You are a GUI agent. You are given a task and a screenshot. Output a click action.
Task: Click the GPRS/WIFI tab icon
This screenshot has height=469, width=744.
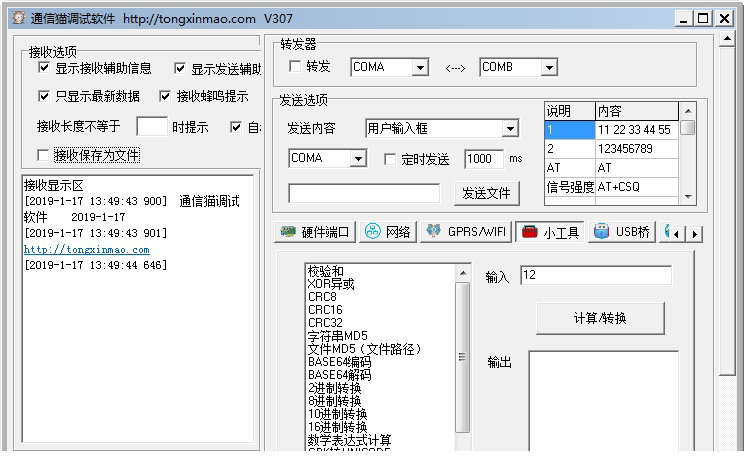coord(433,231)
